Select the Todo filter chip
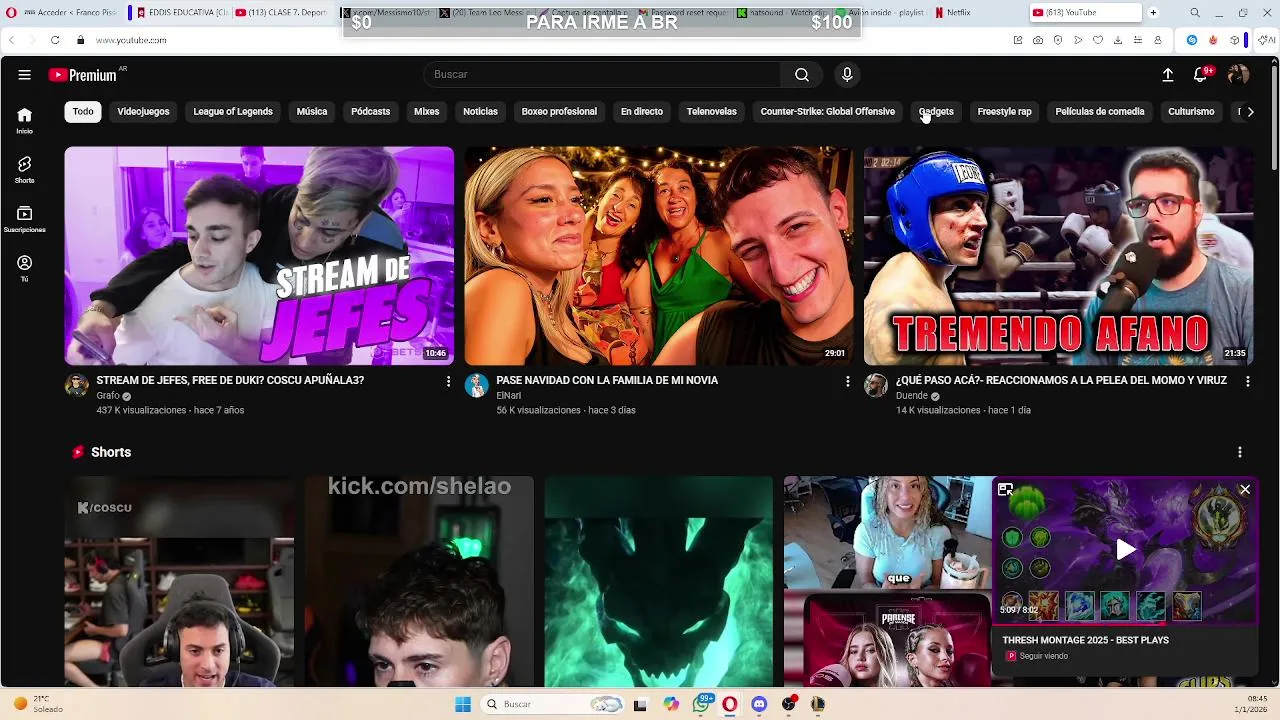Viewport: 1280px width, 720px height. click(x=83, y=112)
